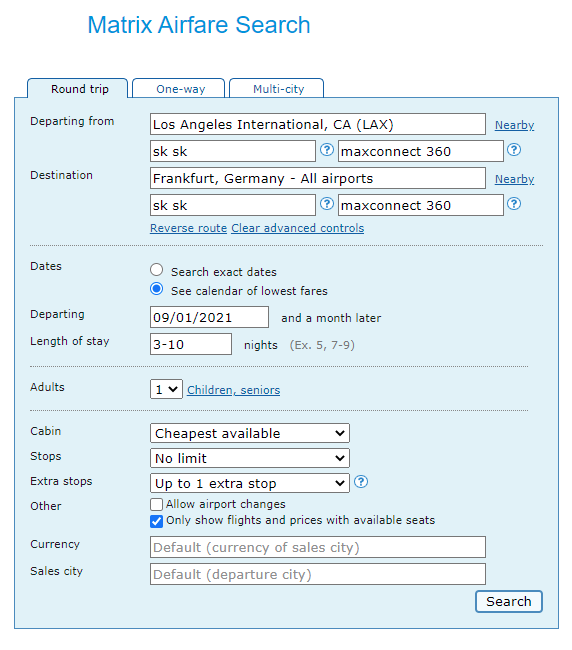Select See calendar of lowest fares option
Viewport: 572px width, 650px height.
(156, 289)
